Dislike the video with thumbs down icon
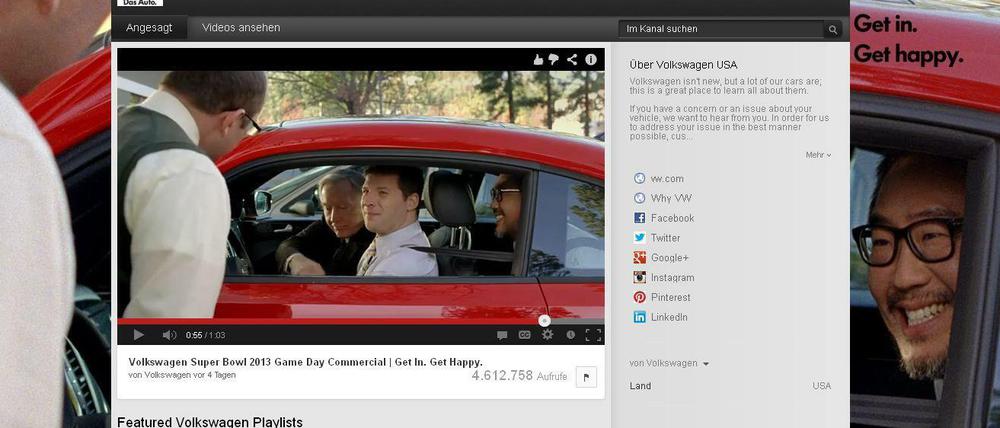 tap(554, 59)
